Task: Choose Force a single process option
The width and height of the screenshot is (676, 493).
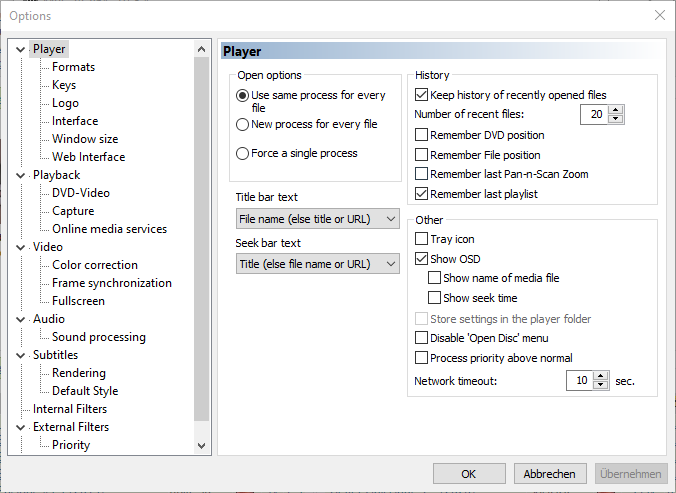Action: pos(243,154)
